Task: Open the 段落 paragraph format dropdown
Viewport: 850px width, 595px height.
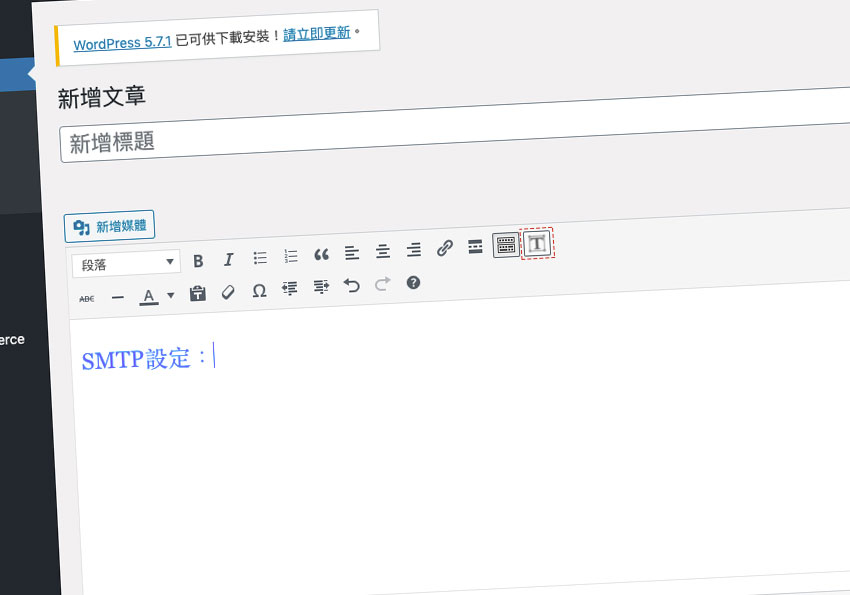Action: tap(126, 264)
